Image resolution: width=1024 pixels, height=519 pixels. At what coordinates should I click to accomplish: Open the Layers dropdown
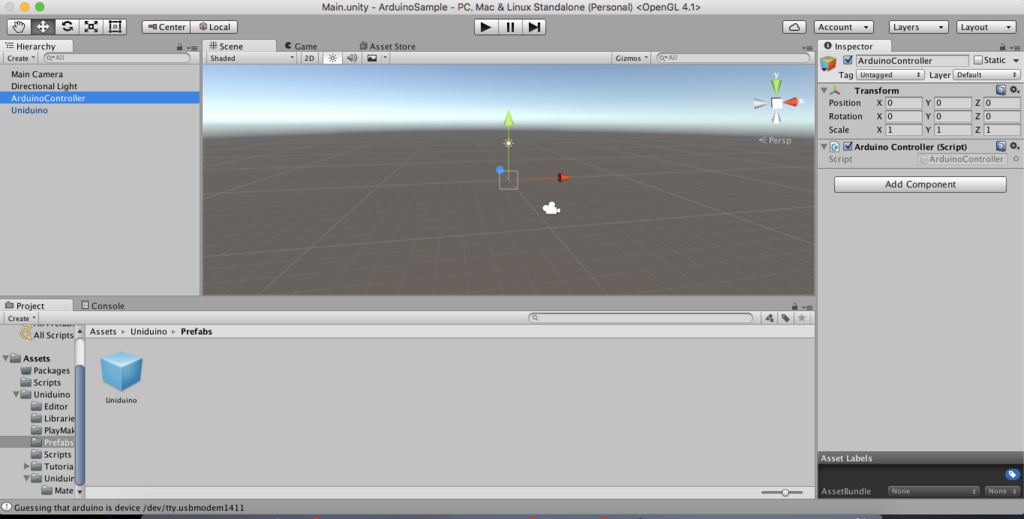point(919,27)
